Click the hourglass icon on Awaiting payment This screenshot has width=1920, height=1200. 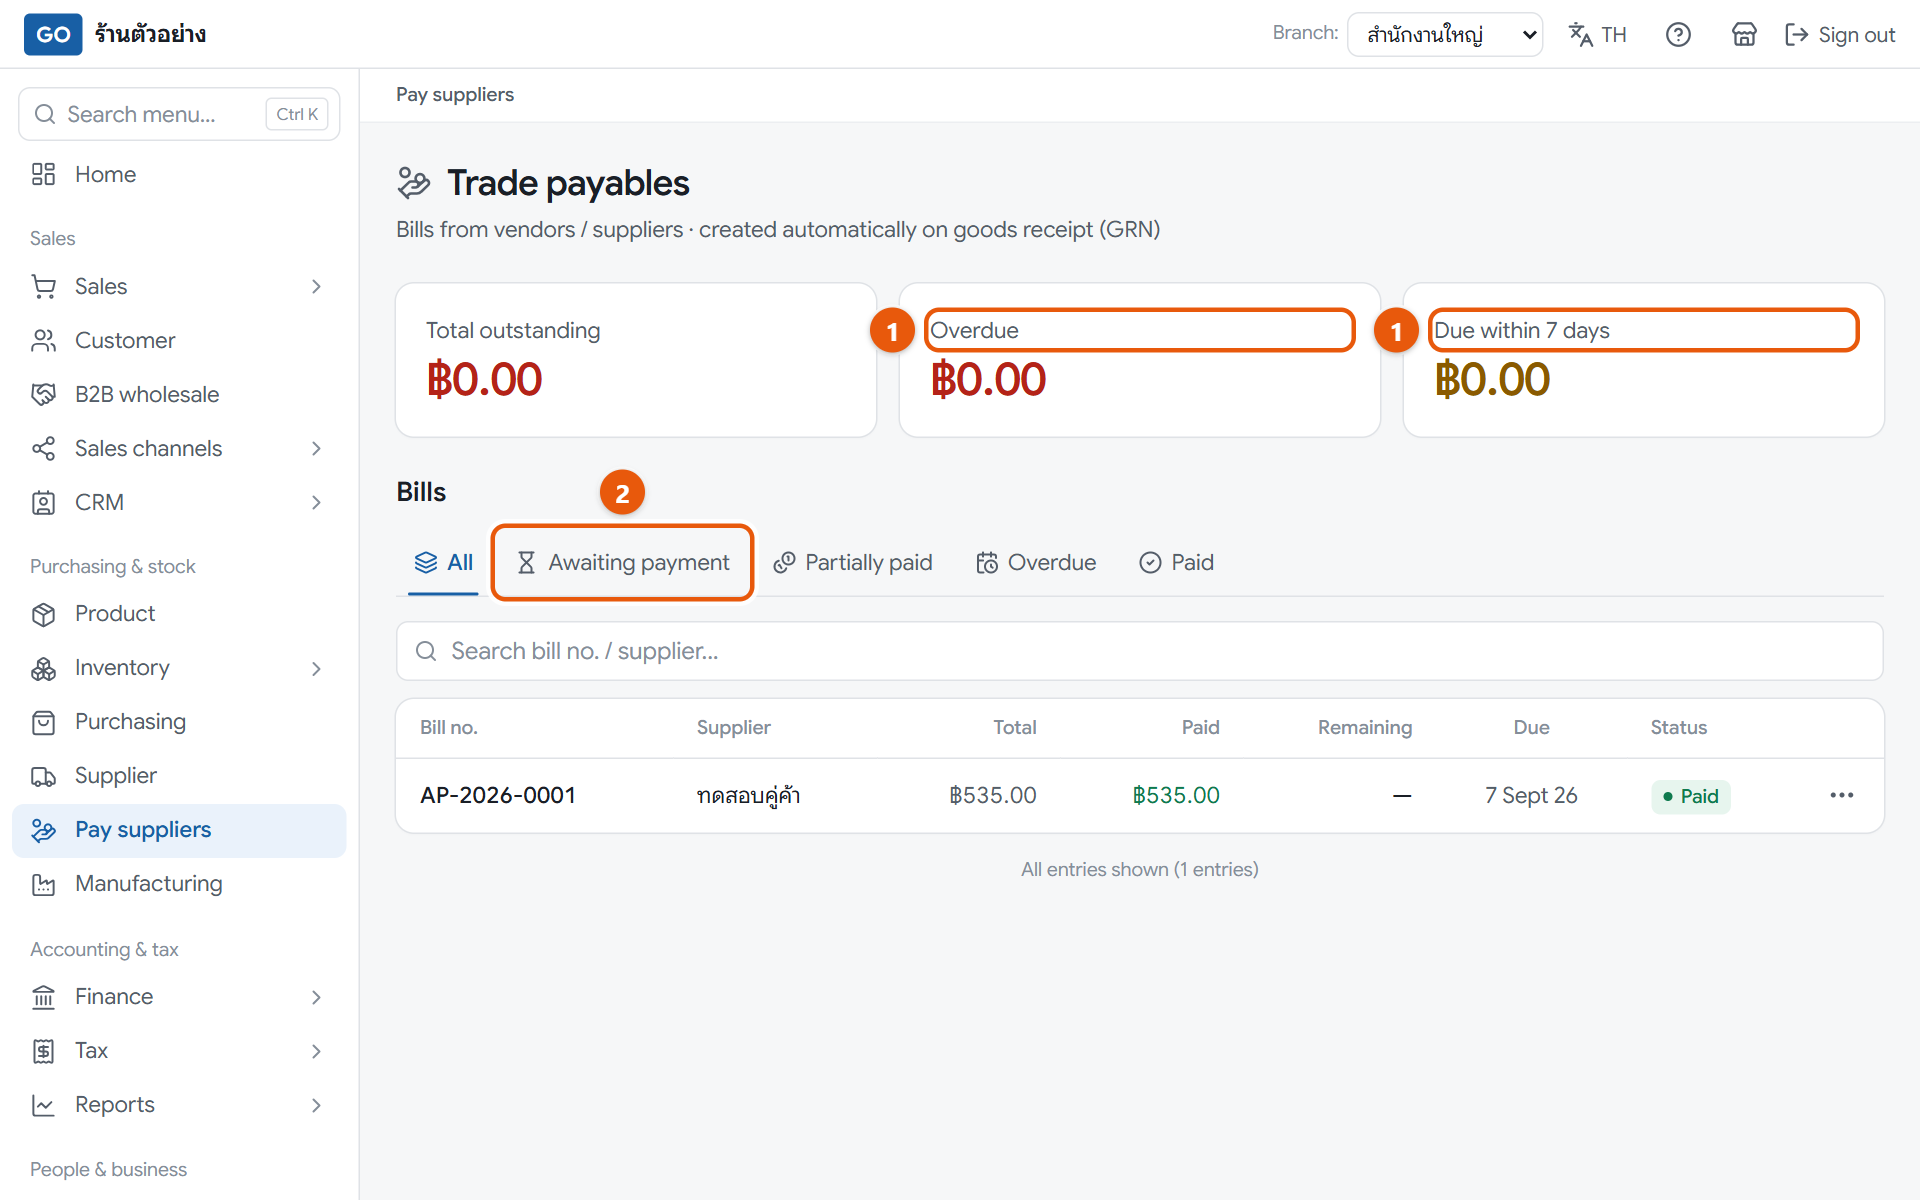[x=526, y=562]
